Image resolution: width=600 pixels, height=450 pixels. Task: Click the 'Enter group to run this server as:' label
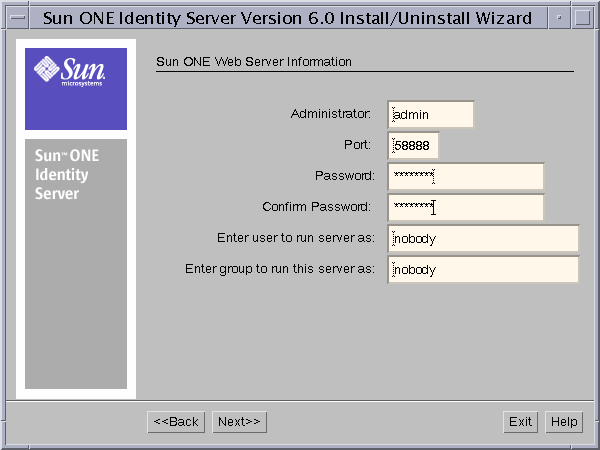pyautogui.click(x=280, y=269)
